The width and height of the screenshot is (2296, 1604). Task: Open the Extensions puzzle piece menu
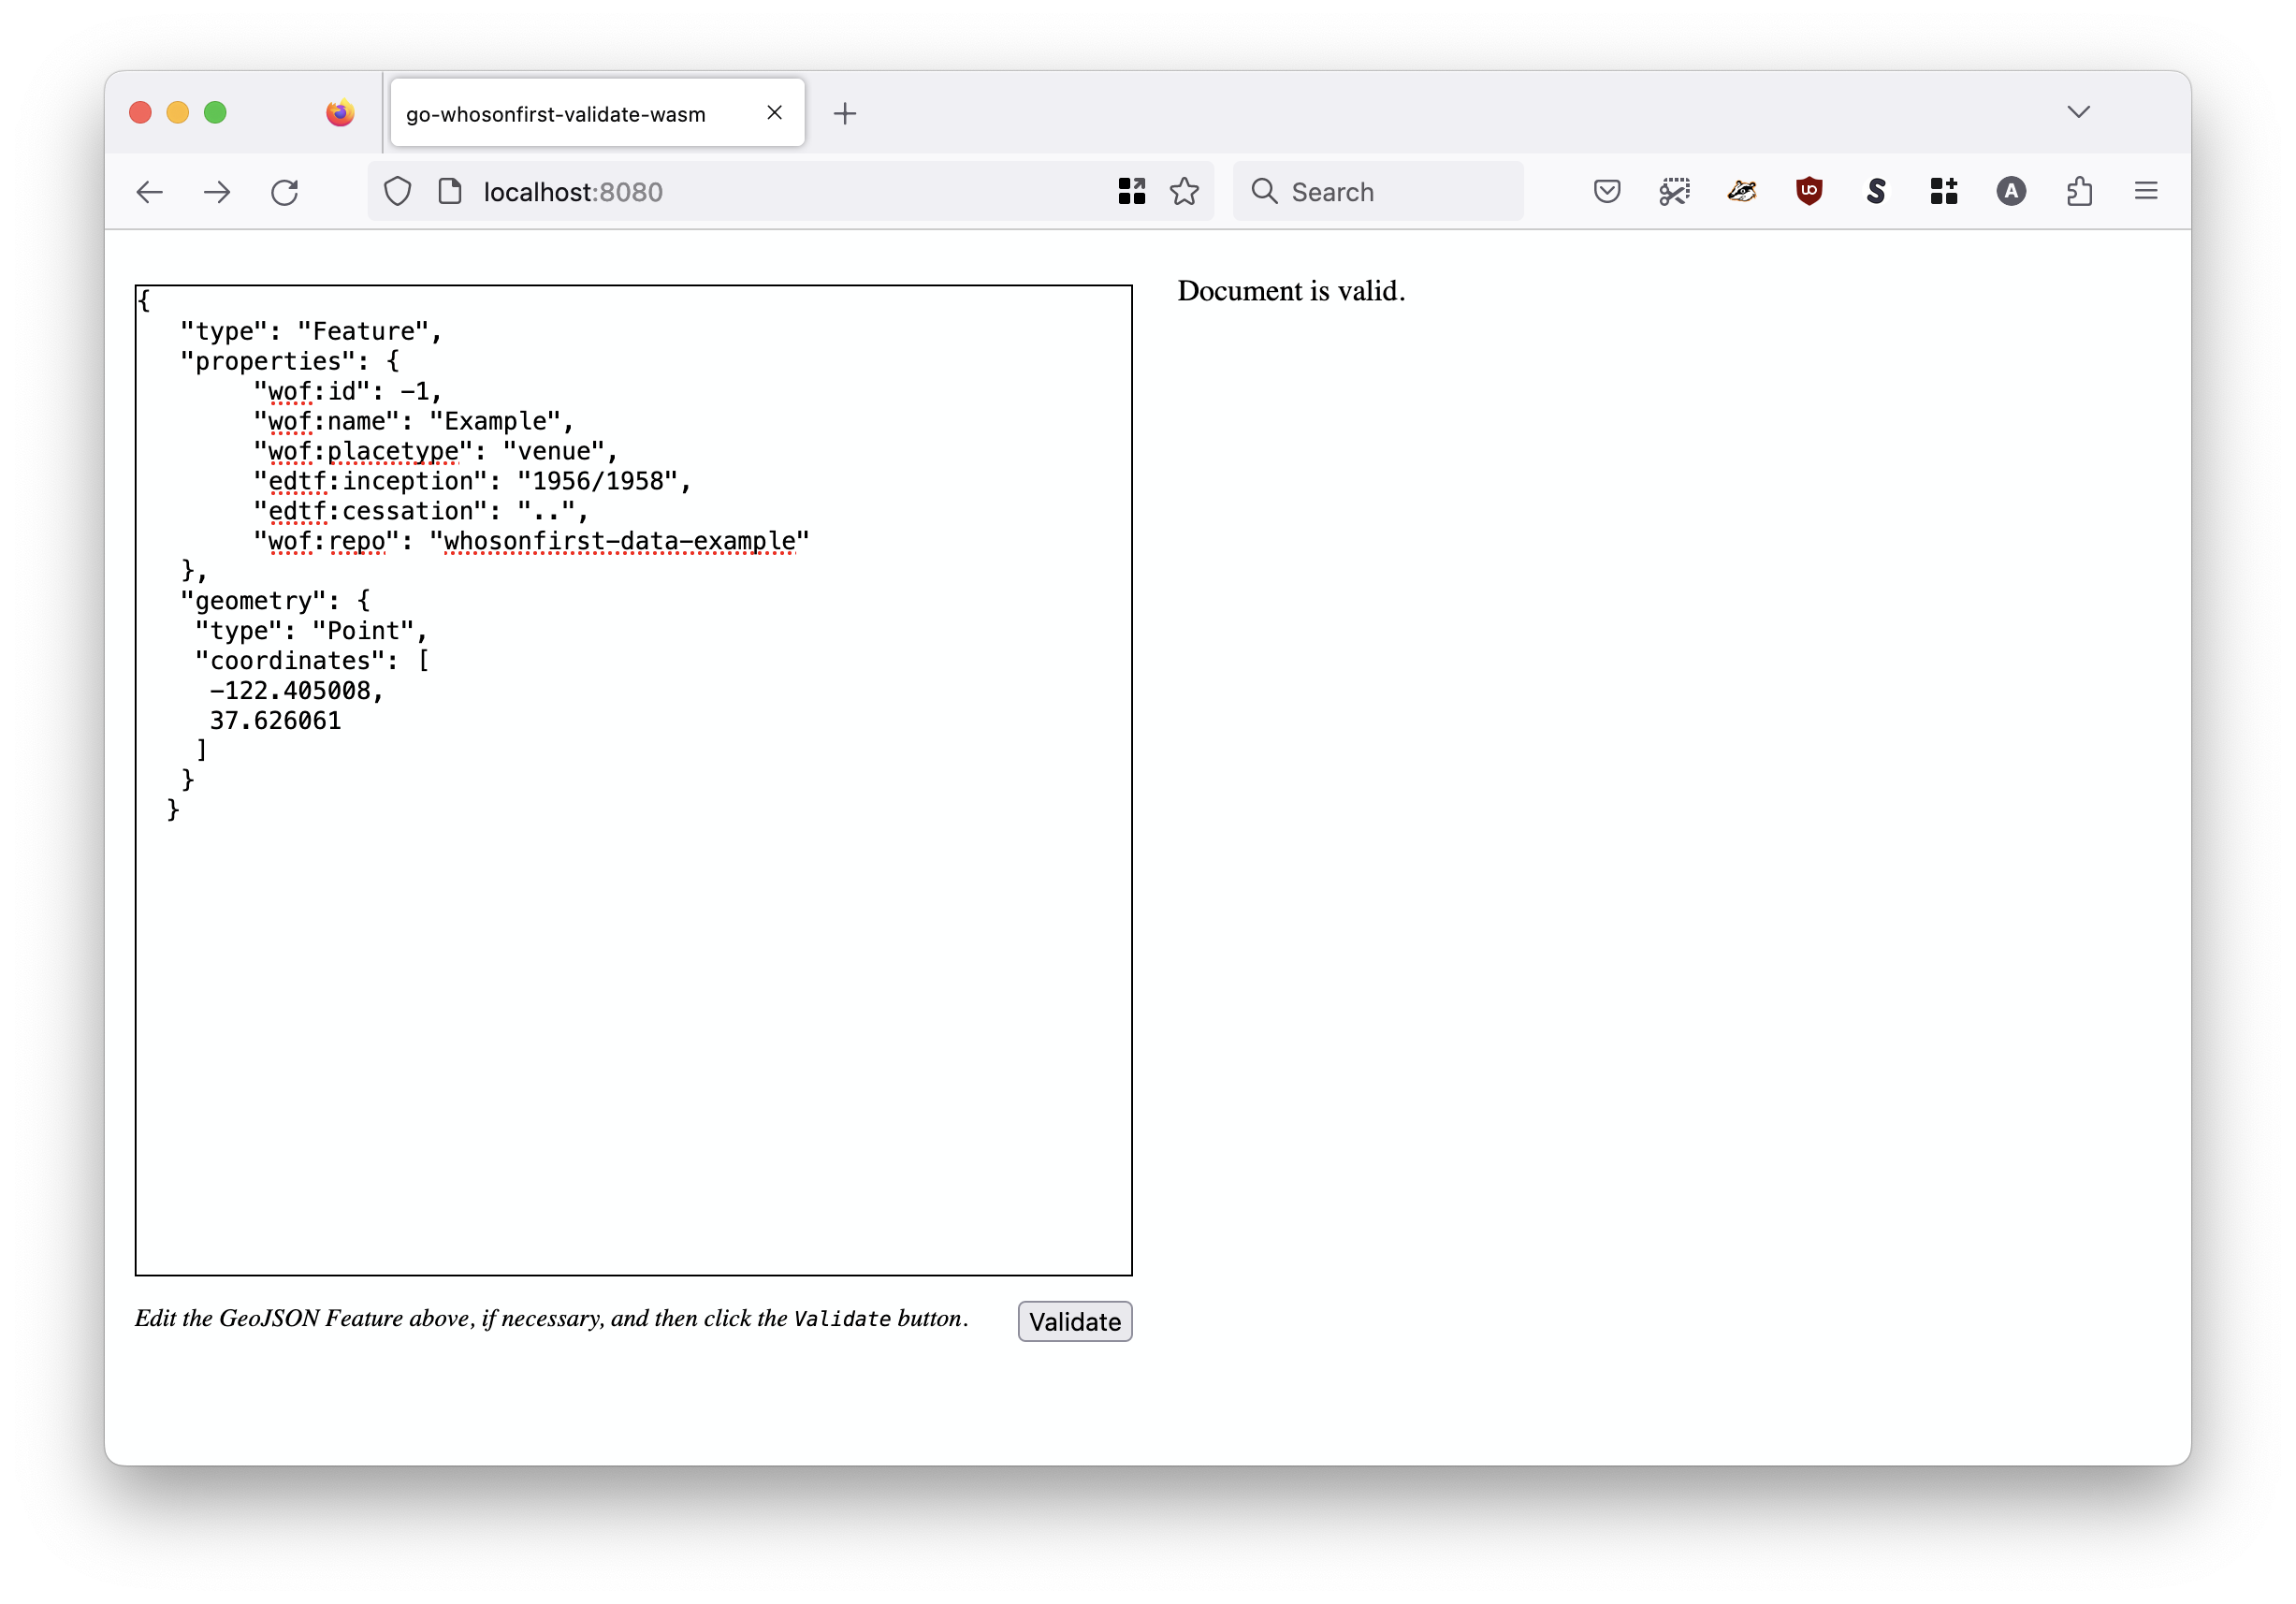click(2079, 191)
